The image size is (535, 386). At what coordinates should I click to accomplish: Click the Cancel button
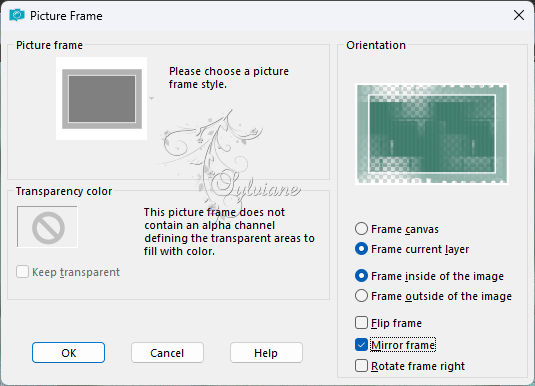click(167, 353)
